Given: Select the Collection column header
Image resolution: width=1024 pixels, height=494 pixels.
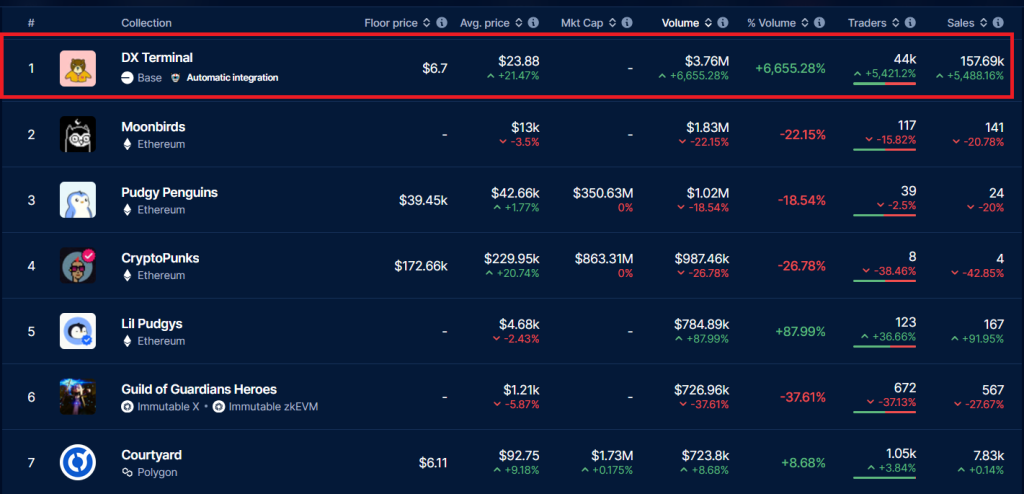Looking at the screenshot, I should coord(146,22).
